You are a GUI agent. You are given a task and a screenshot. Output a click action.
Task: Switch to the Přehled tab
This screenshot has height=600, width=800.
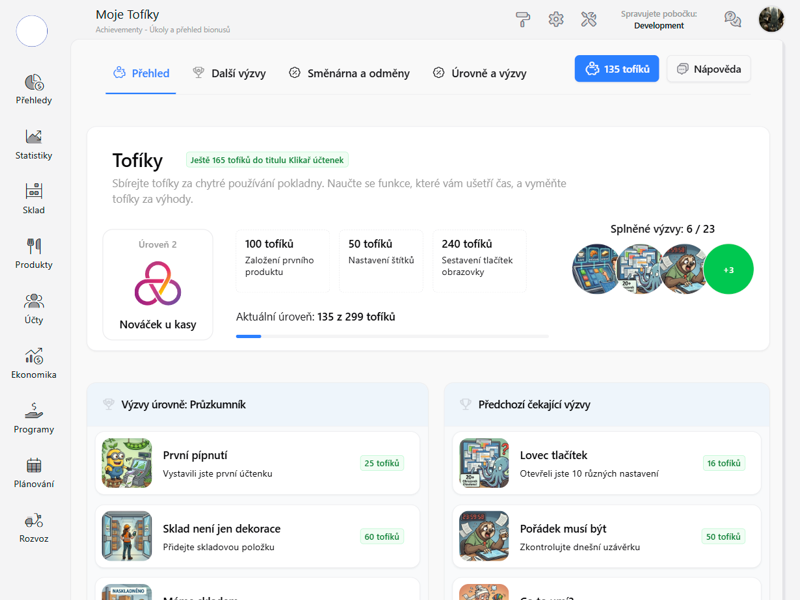point(141,73)
